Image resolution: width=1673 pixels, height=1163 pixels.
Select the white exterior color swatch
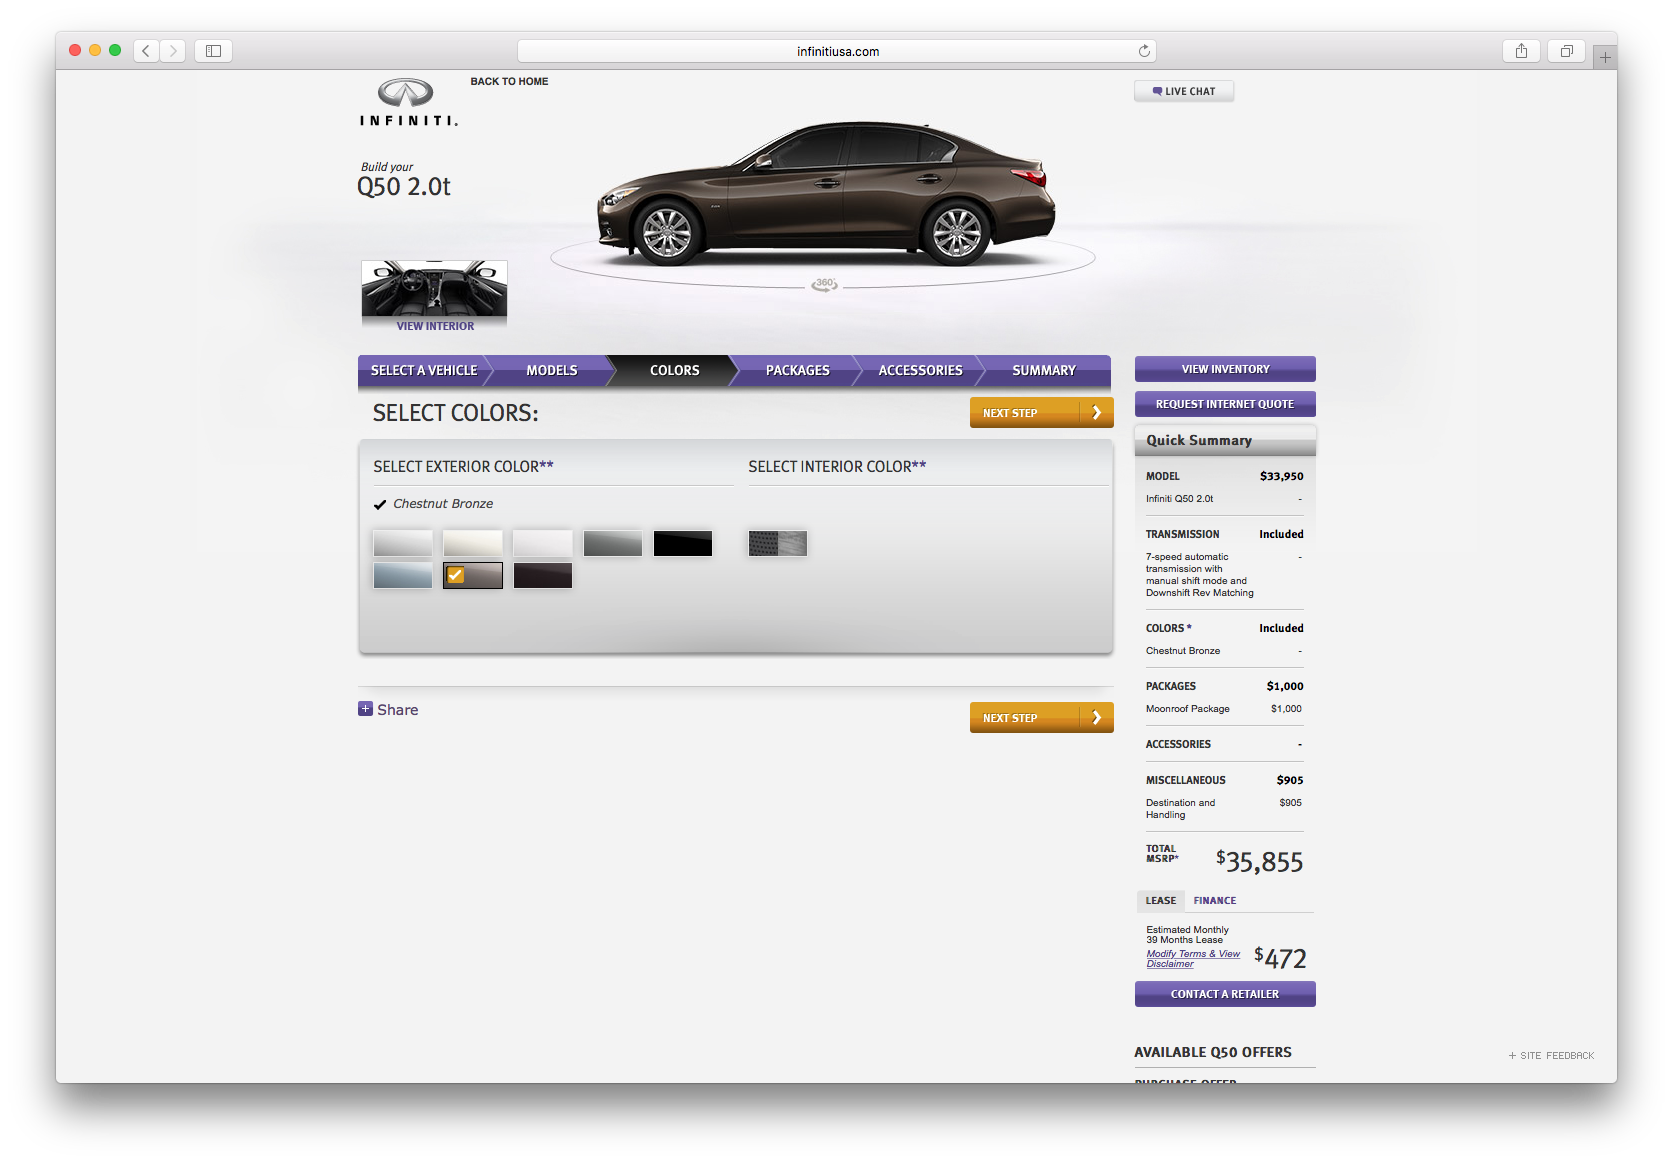point(543,543)
